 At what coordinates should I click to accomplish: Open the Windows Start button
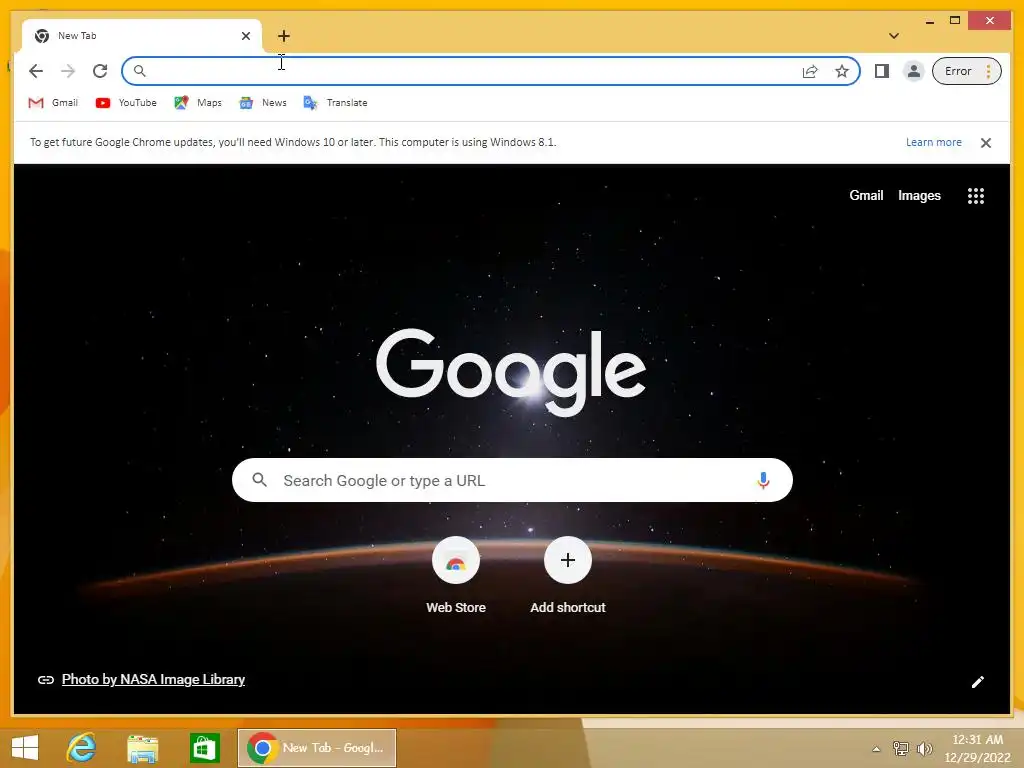point(25,748)
